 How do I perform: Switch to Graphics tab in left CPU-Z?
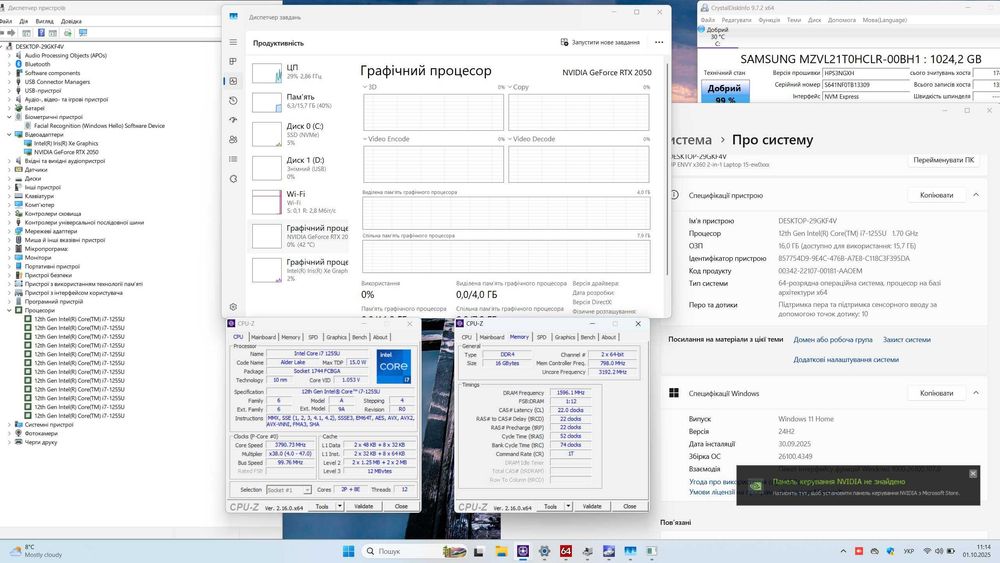tap(336, 337)
